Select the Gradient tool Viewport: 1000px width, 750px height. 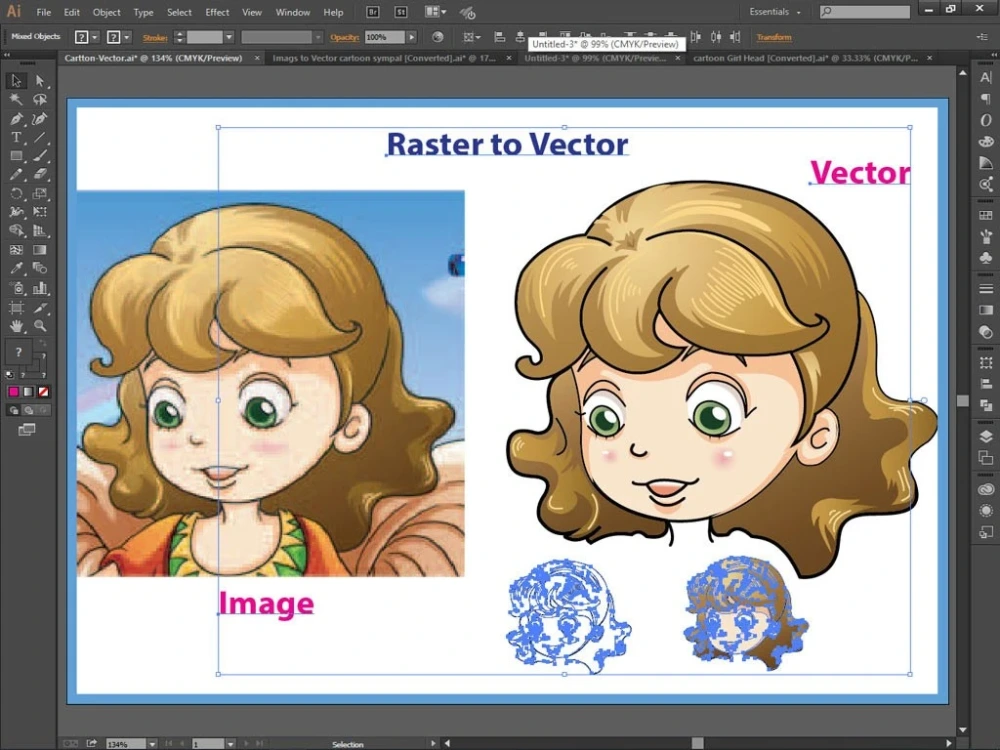tap(40, 250)
